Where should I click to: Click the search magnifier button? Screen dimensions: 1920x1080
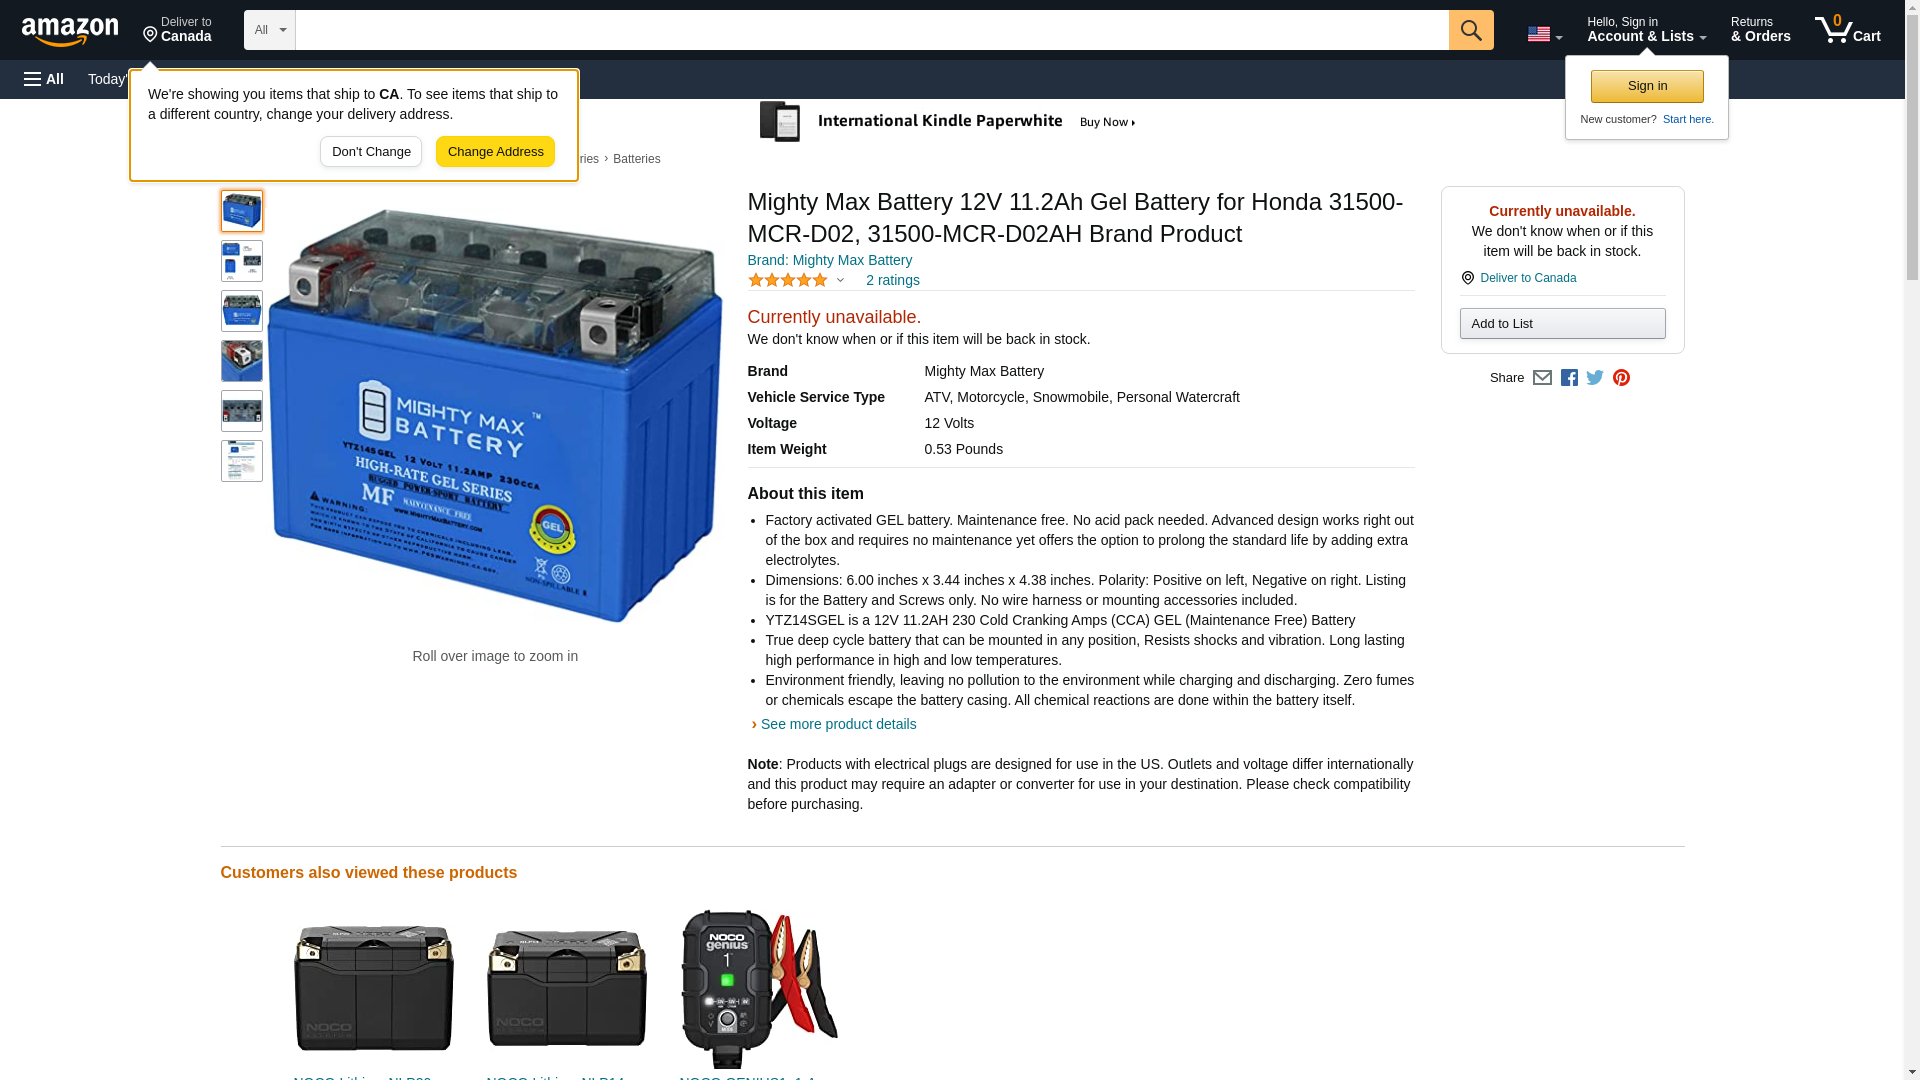coord(1470,30)
